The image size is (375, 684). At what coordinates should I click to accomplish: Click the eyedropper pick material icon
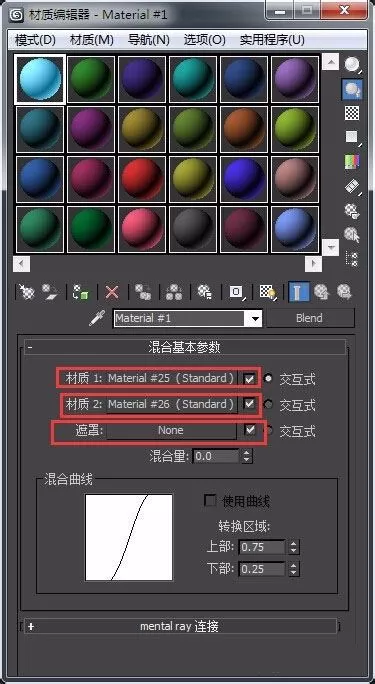pyautogui.click(x=97, y=319)
